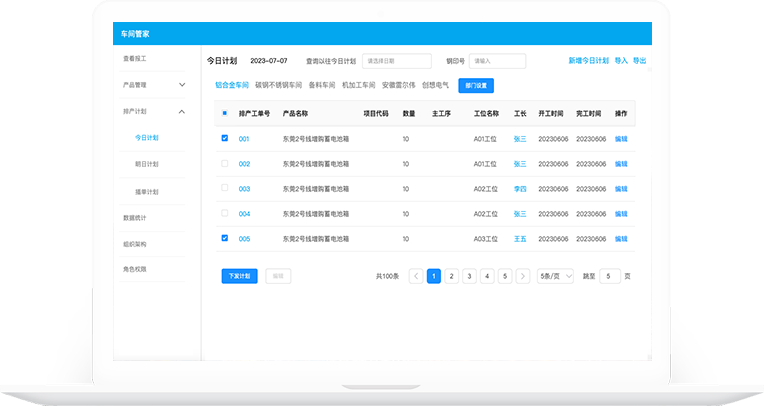This screenshot has width=764, height=406.
Task: Check the checkbox for work order 002
Action: point(224,163)
